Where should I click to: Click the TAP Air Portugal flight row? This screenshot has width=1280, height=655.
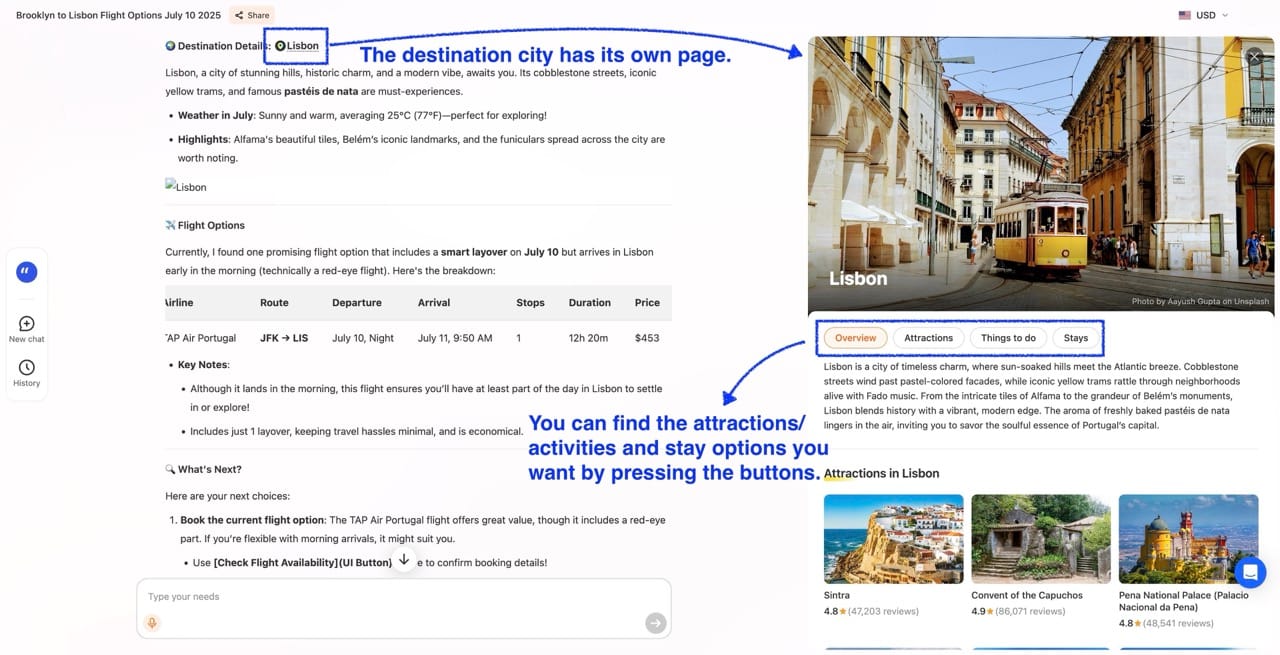coord(418,338)
